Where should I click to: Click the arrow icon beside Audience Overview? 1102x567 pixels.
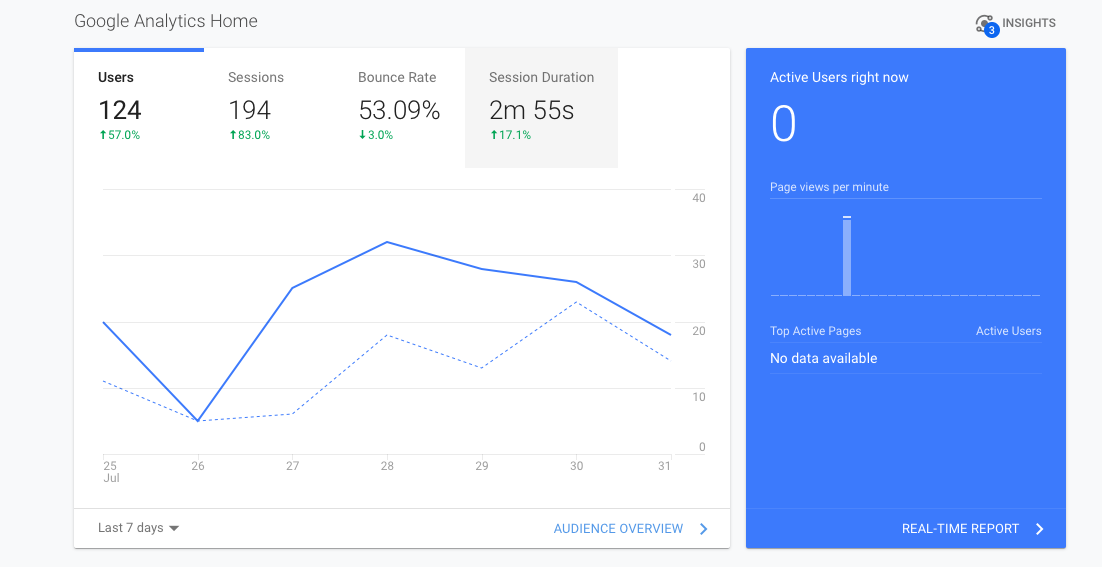pos(704,529)
